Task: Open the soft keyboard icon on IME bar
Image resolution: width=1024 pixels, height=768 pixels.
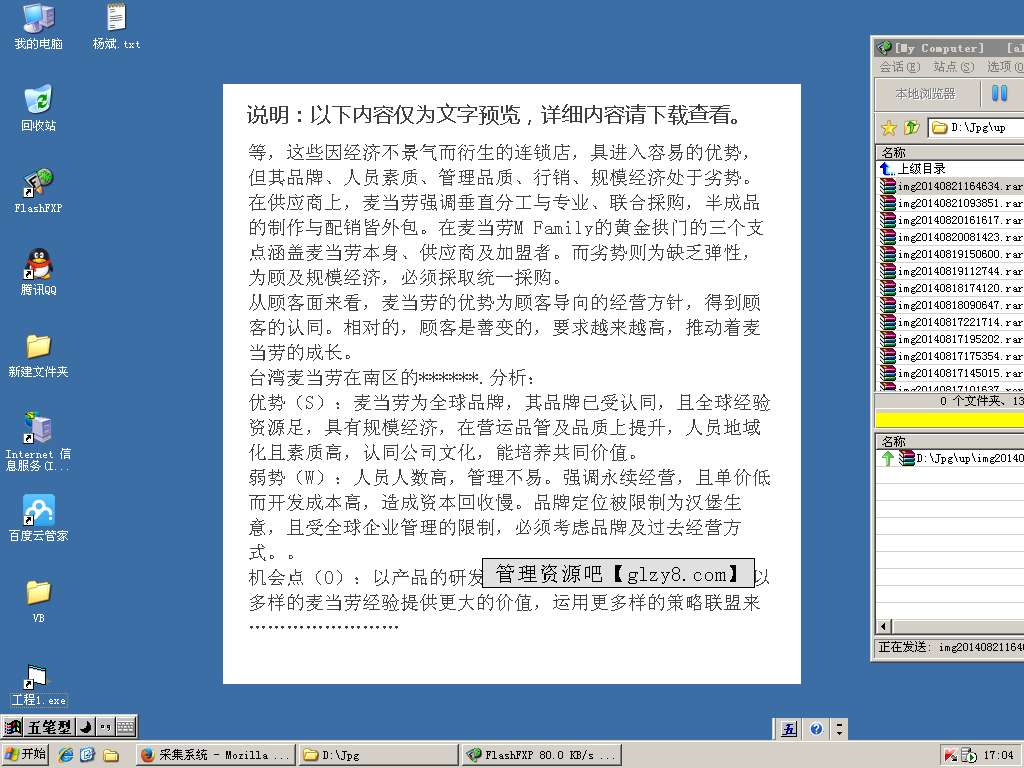Action: click(x=125, y=726)
